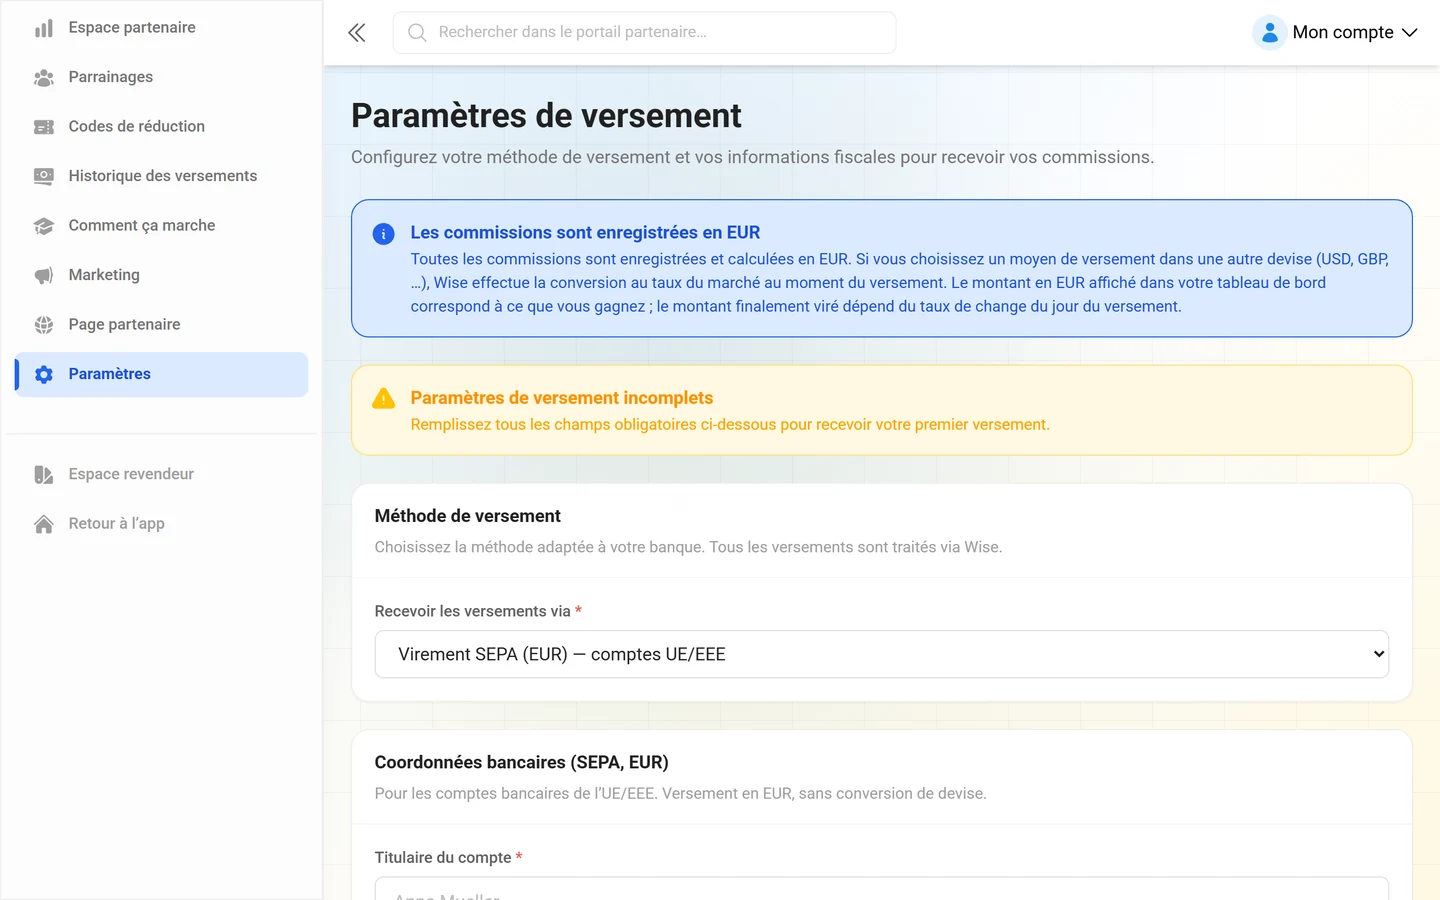The image size is (1440, 900).
Task: Click the search magnifier icon
Action: [417, 33]
